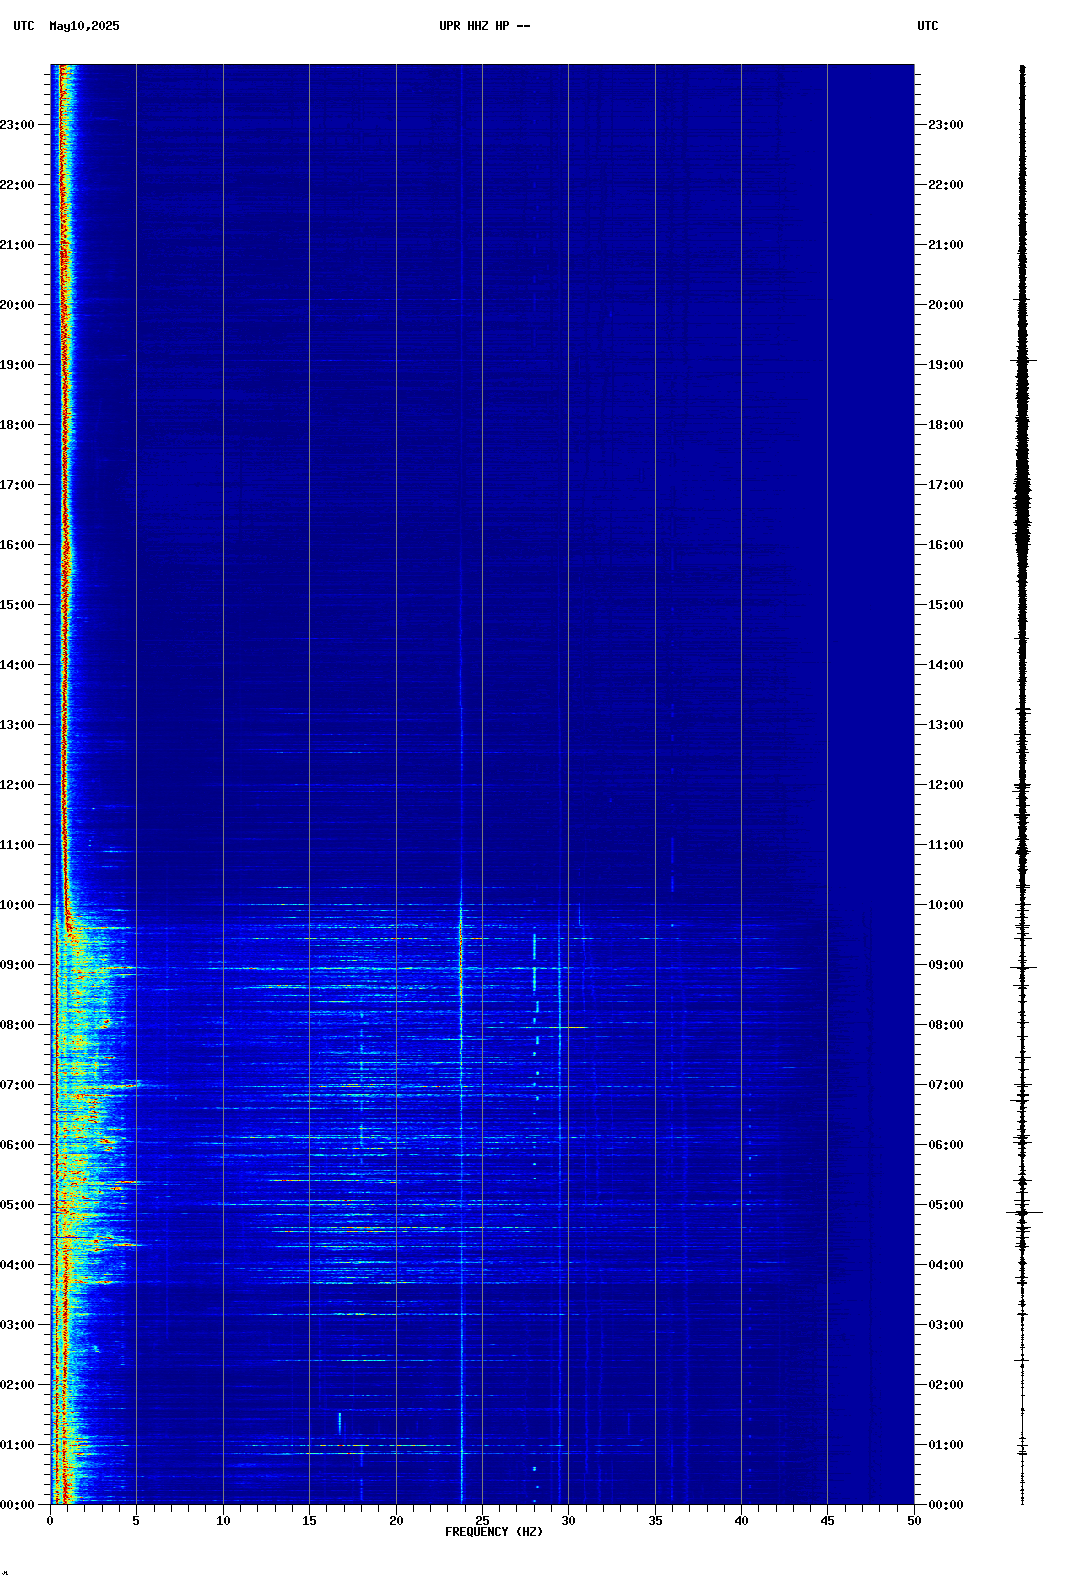Click the frequency axis tick label '25'
Screen dimensions: 1066x1584
coord(482,1521)
